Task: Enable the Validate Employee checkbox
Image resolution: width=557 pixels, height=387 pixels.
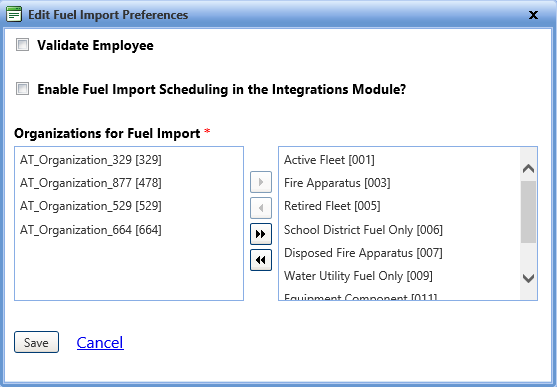Action: 22,45
